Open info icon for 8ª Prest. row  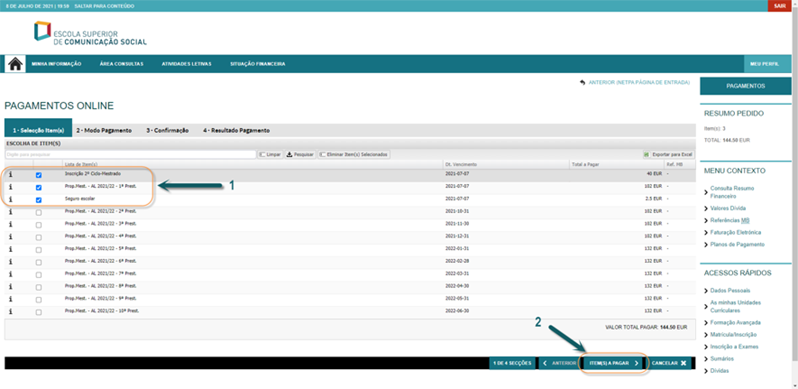(x=10, y=287)
